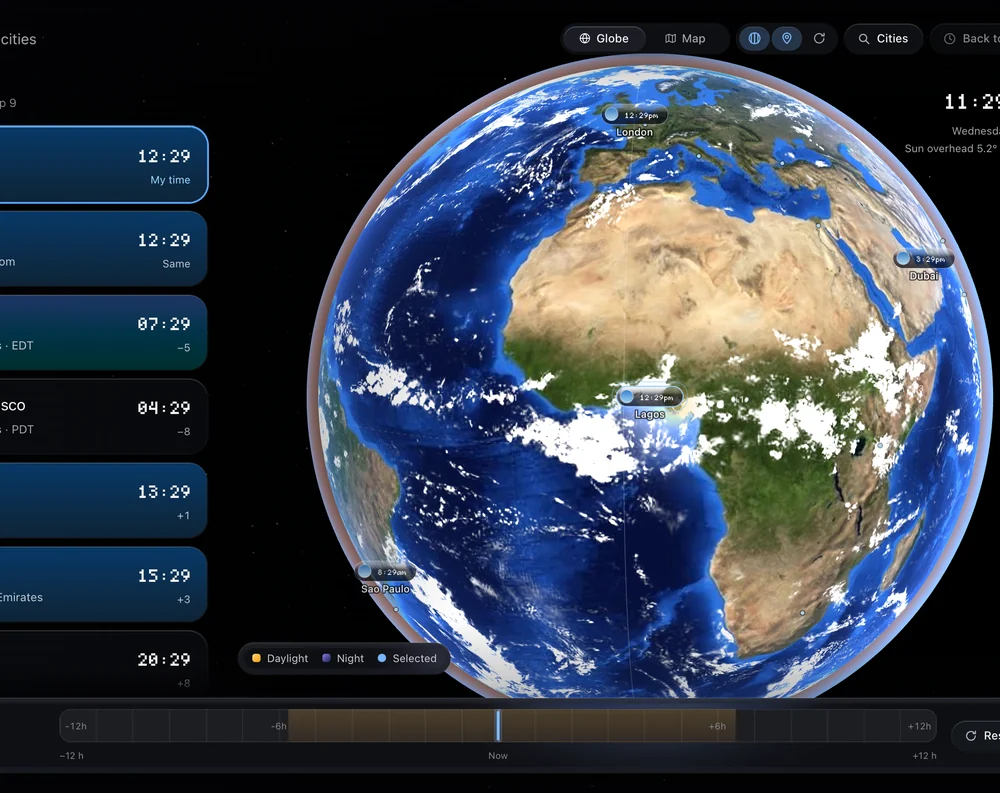Toggle the day/night overlay icon

point(754,38)
